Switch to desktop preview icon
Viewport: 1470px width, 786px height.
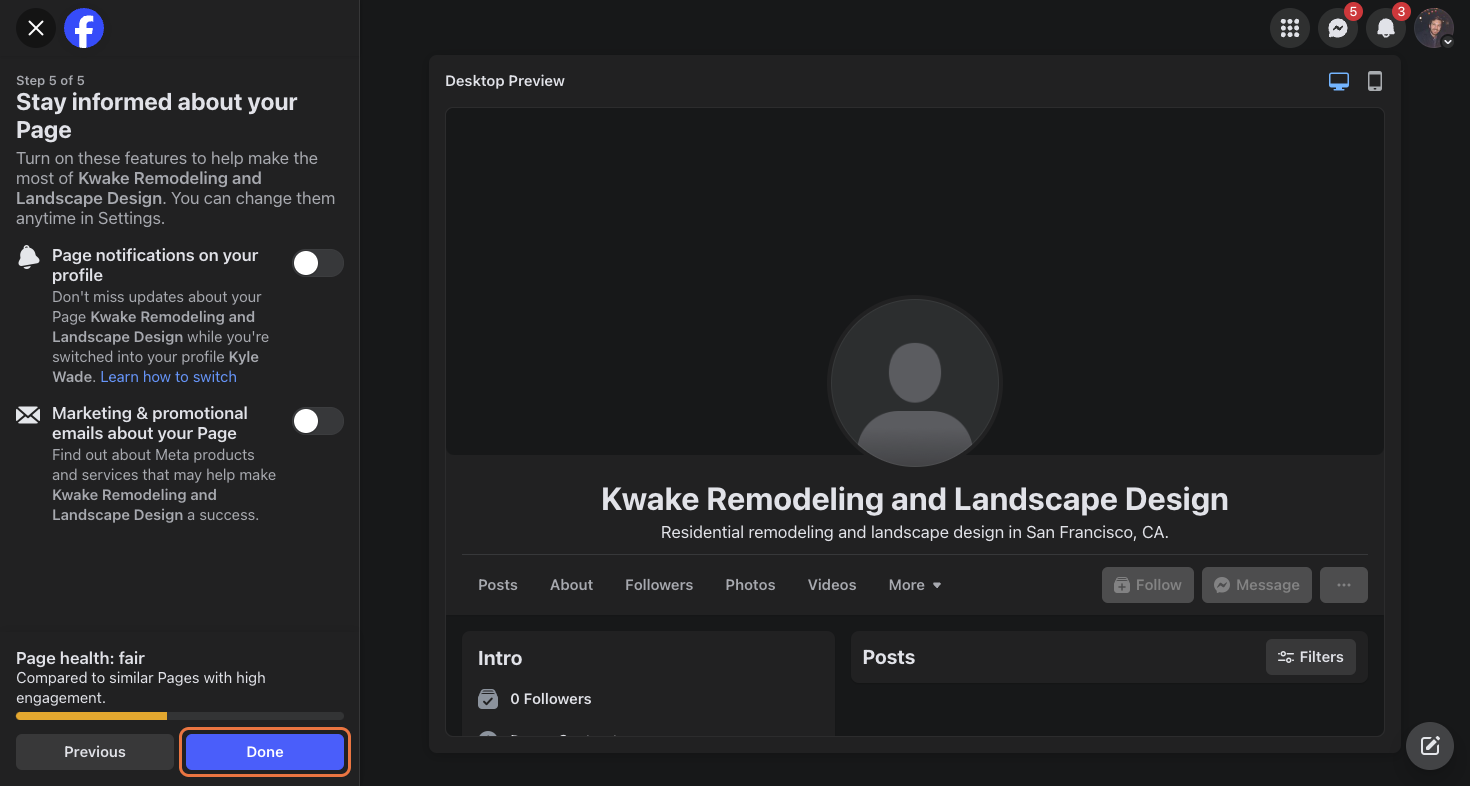pyautogui.click(x=1339, y=81)
